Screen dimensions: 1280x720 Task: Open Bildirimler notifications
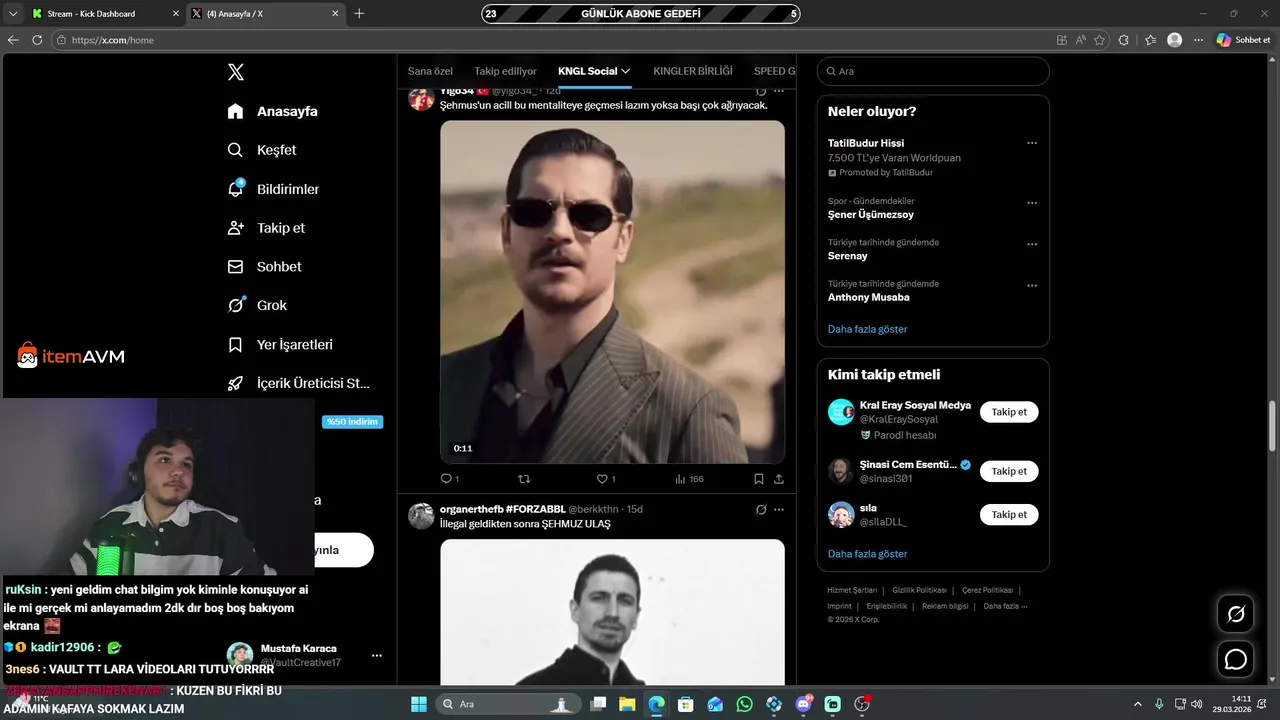tap(273, 189)
